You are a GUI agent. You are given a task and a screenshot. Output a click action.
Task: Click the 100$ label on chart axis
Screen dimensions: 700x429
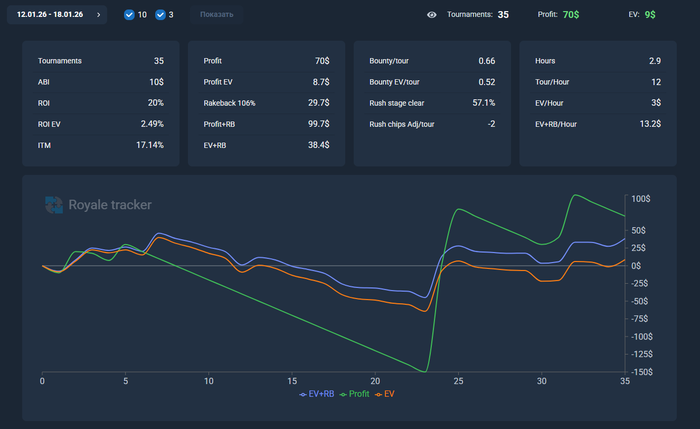[x=641, y=199]
